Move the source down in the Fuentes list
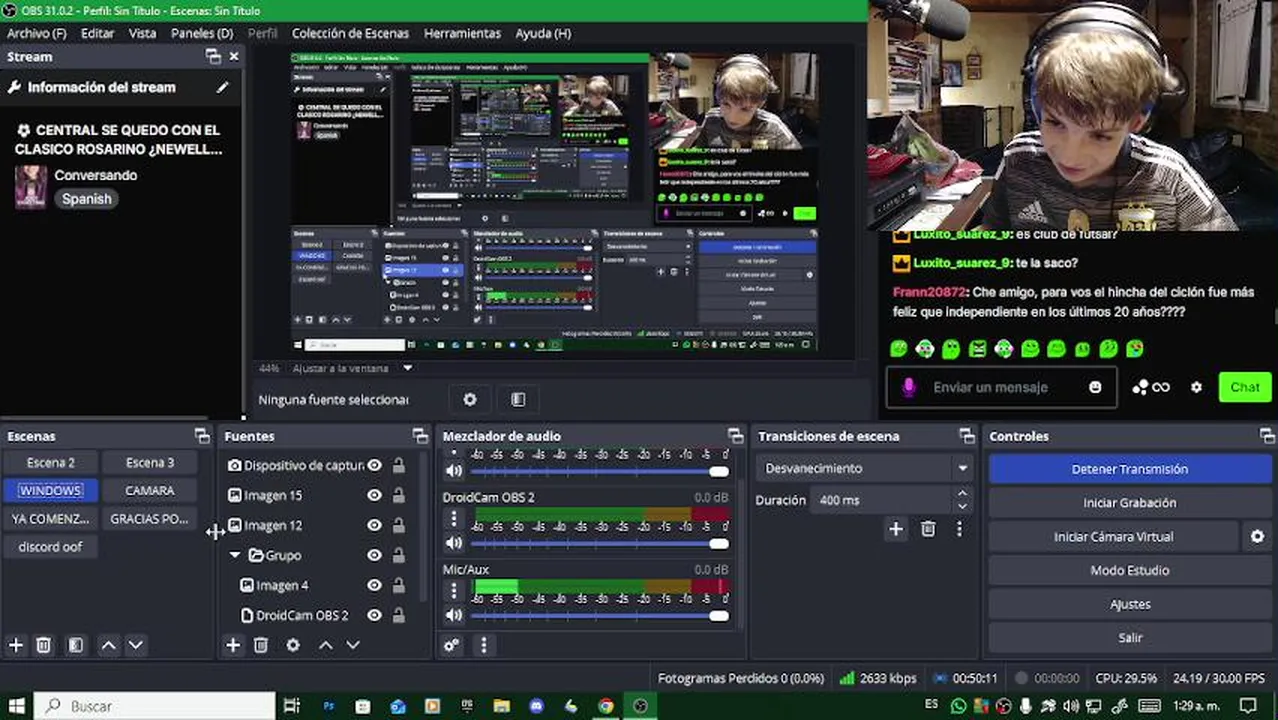Image resolution: width=1278 pixels, height=720 pixels. click(x=353, y=645)
